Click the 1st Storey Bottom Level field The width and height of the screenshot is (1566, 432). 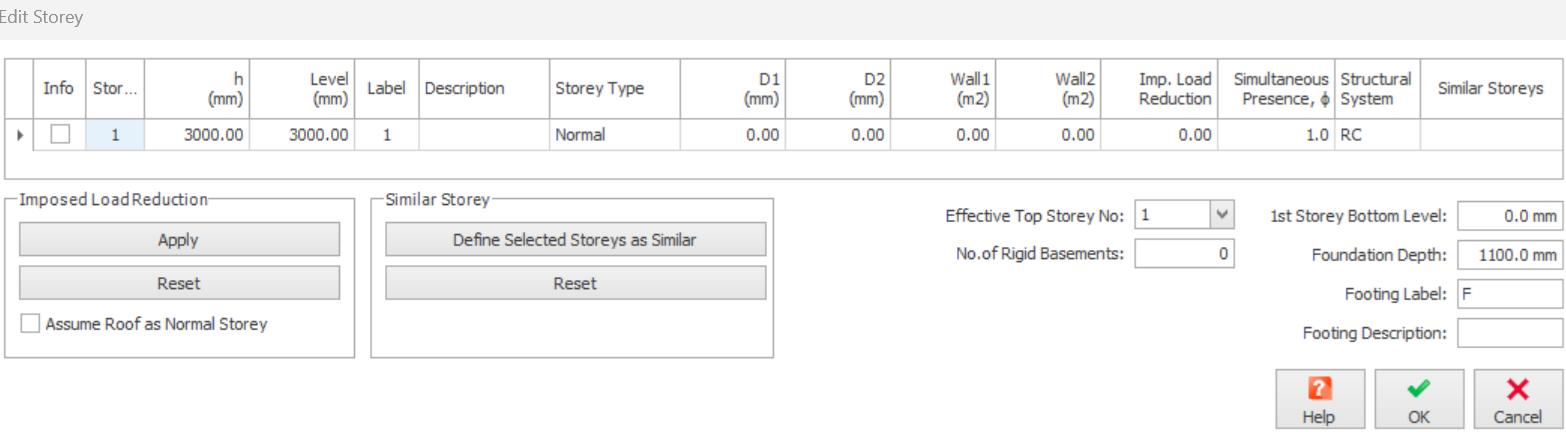click(1509, 215)
